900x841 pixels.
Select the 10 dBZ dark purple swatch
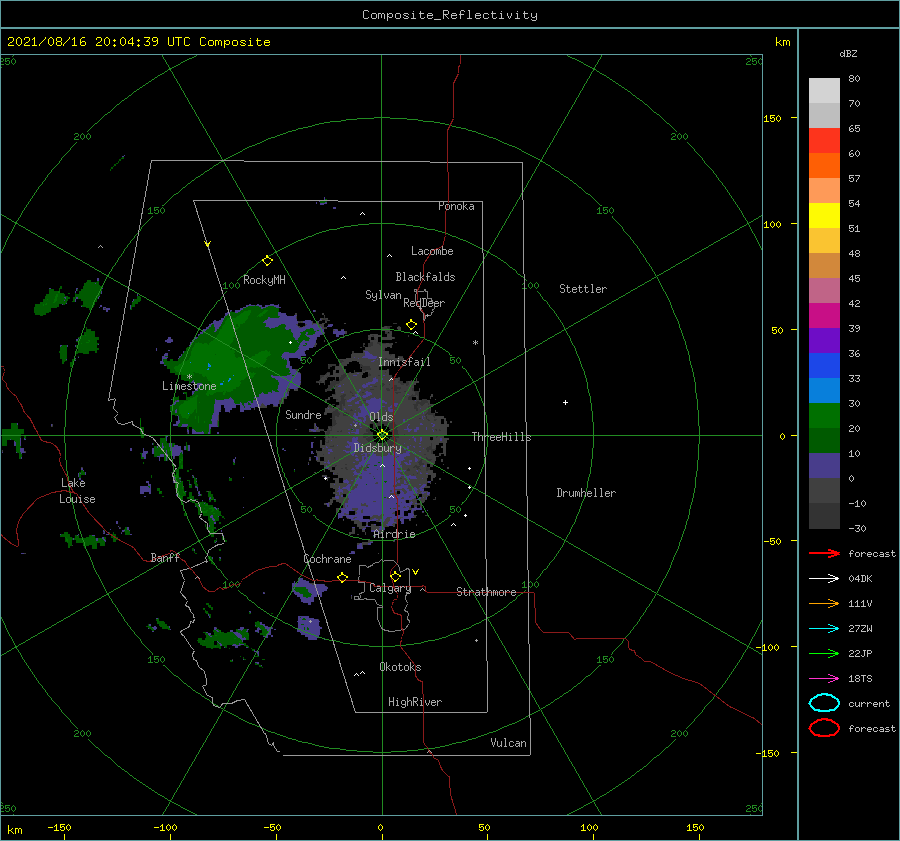pos(824,465)
